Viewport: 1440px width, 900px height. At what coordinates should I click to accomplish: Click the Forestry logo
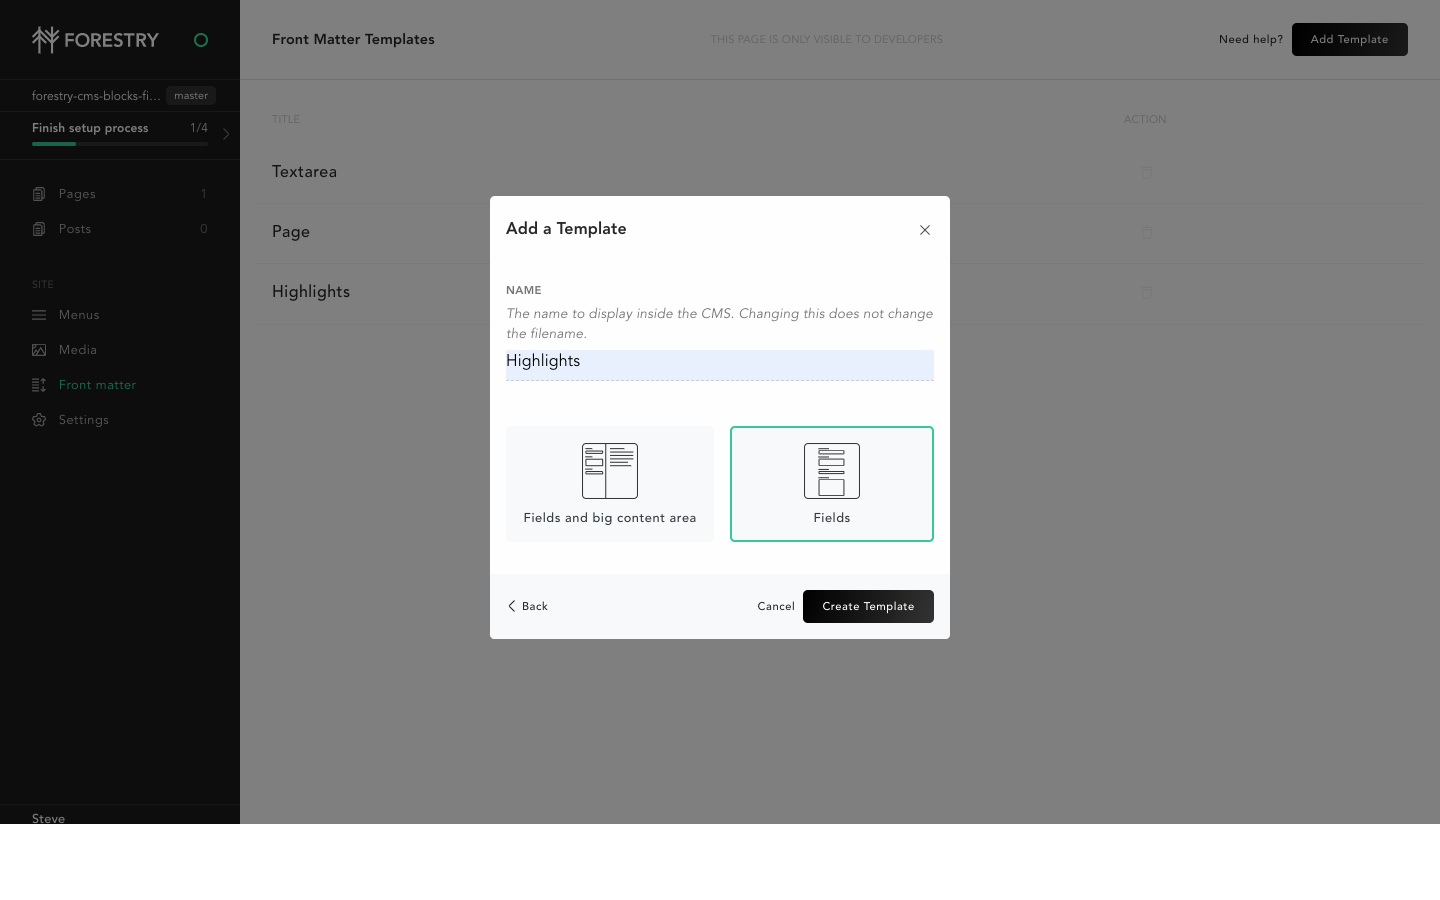(95, 40)
